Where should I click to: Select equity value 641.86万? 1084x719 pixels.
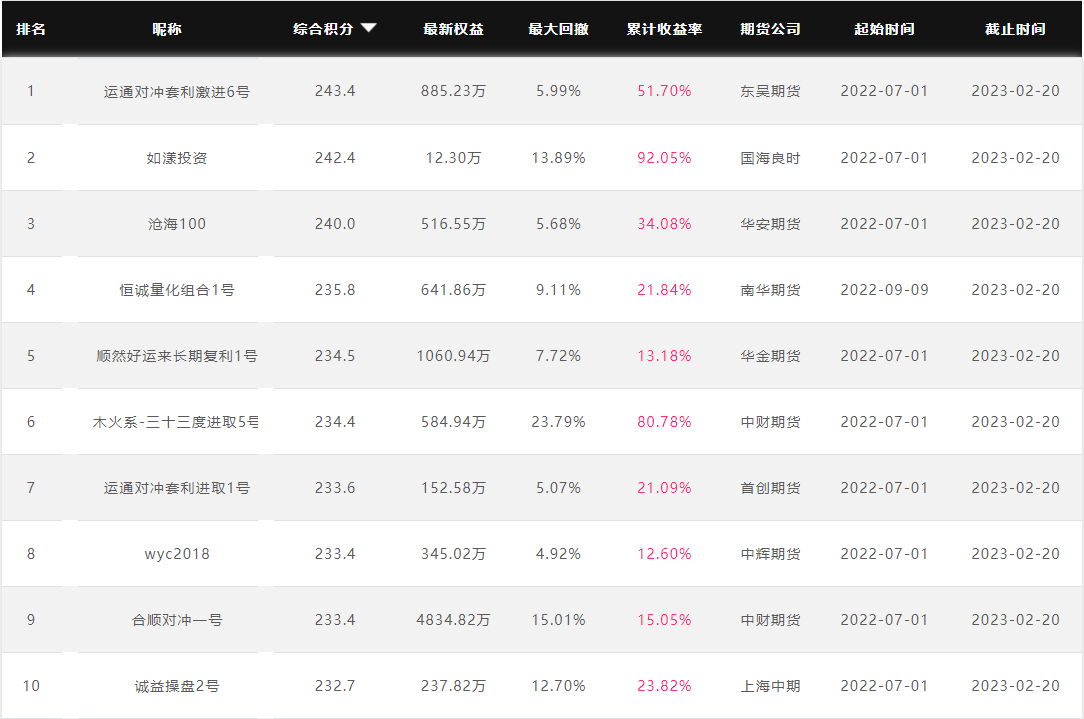454,290
